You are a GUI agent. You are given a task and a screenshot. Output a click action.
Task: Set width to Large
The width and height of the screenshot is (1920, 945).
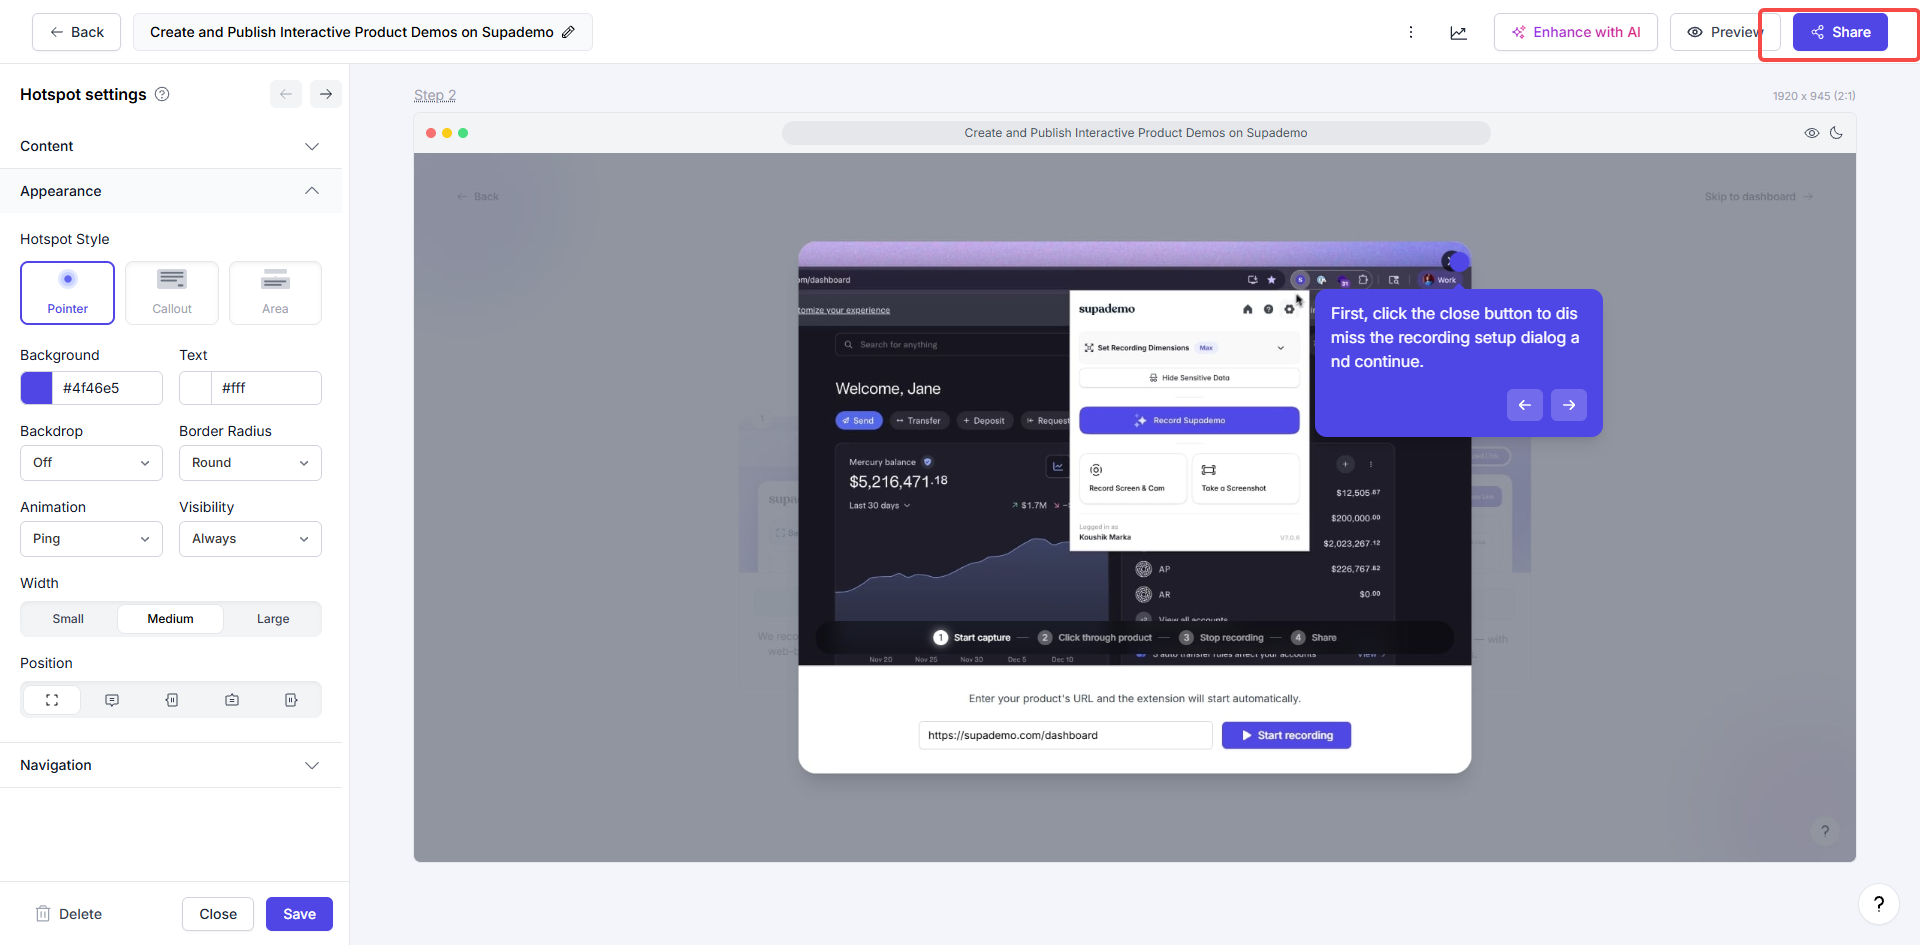pos(273,619)
